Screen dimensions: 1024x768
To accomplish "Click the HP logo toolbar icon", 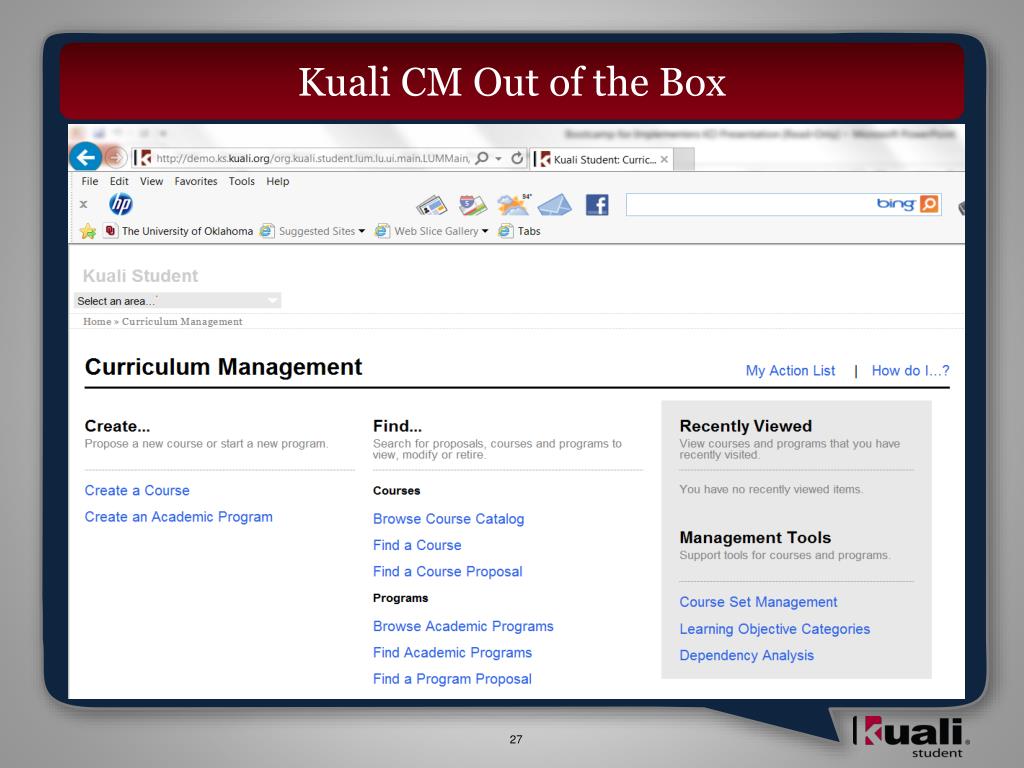I will coord(121,204).
